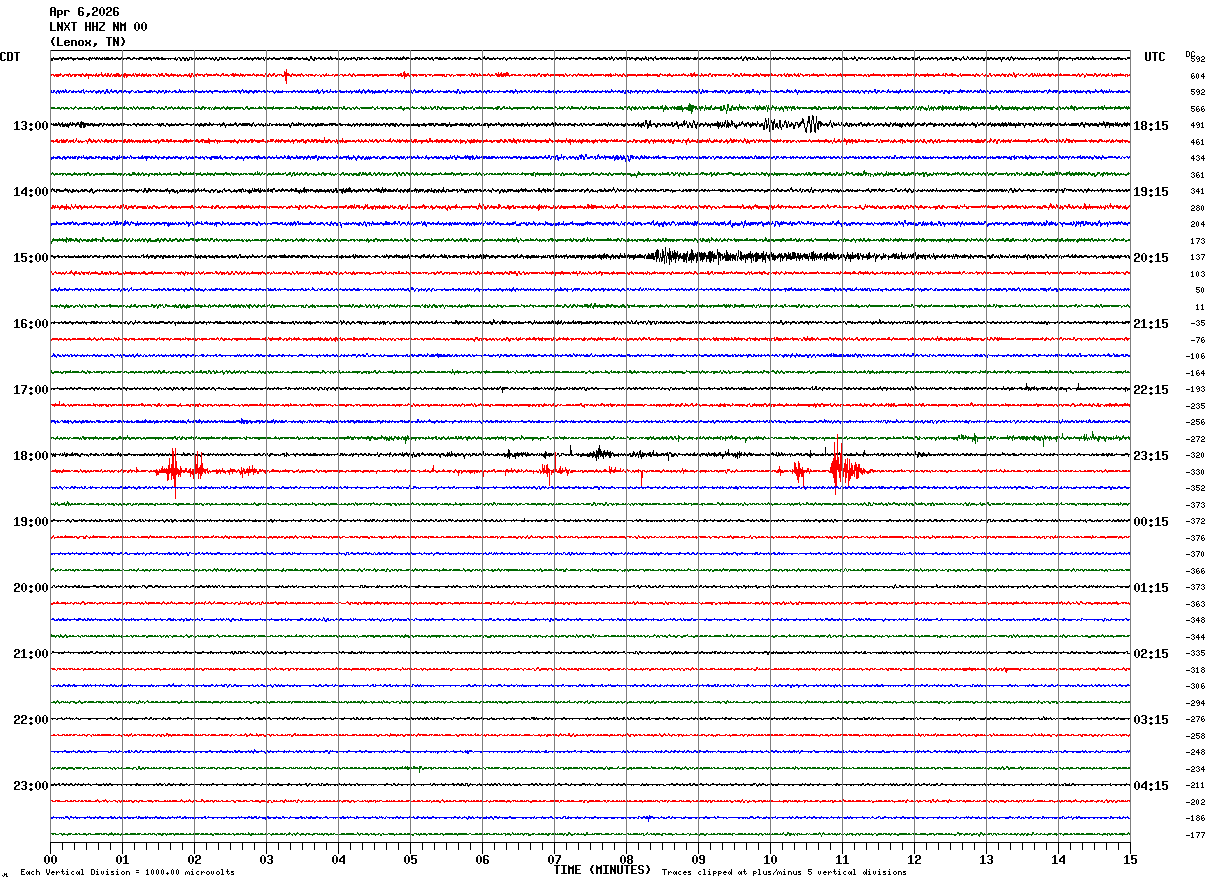Click the DC offset value '604'
Viewport: 1210px width, 886px height.
pos(1197,76)
